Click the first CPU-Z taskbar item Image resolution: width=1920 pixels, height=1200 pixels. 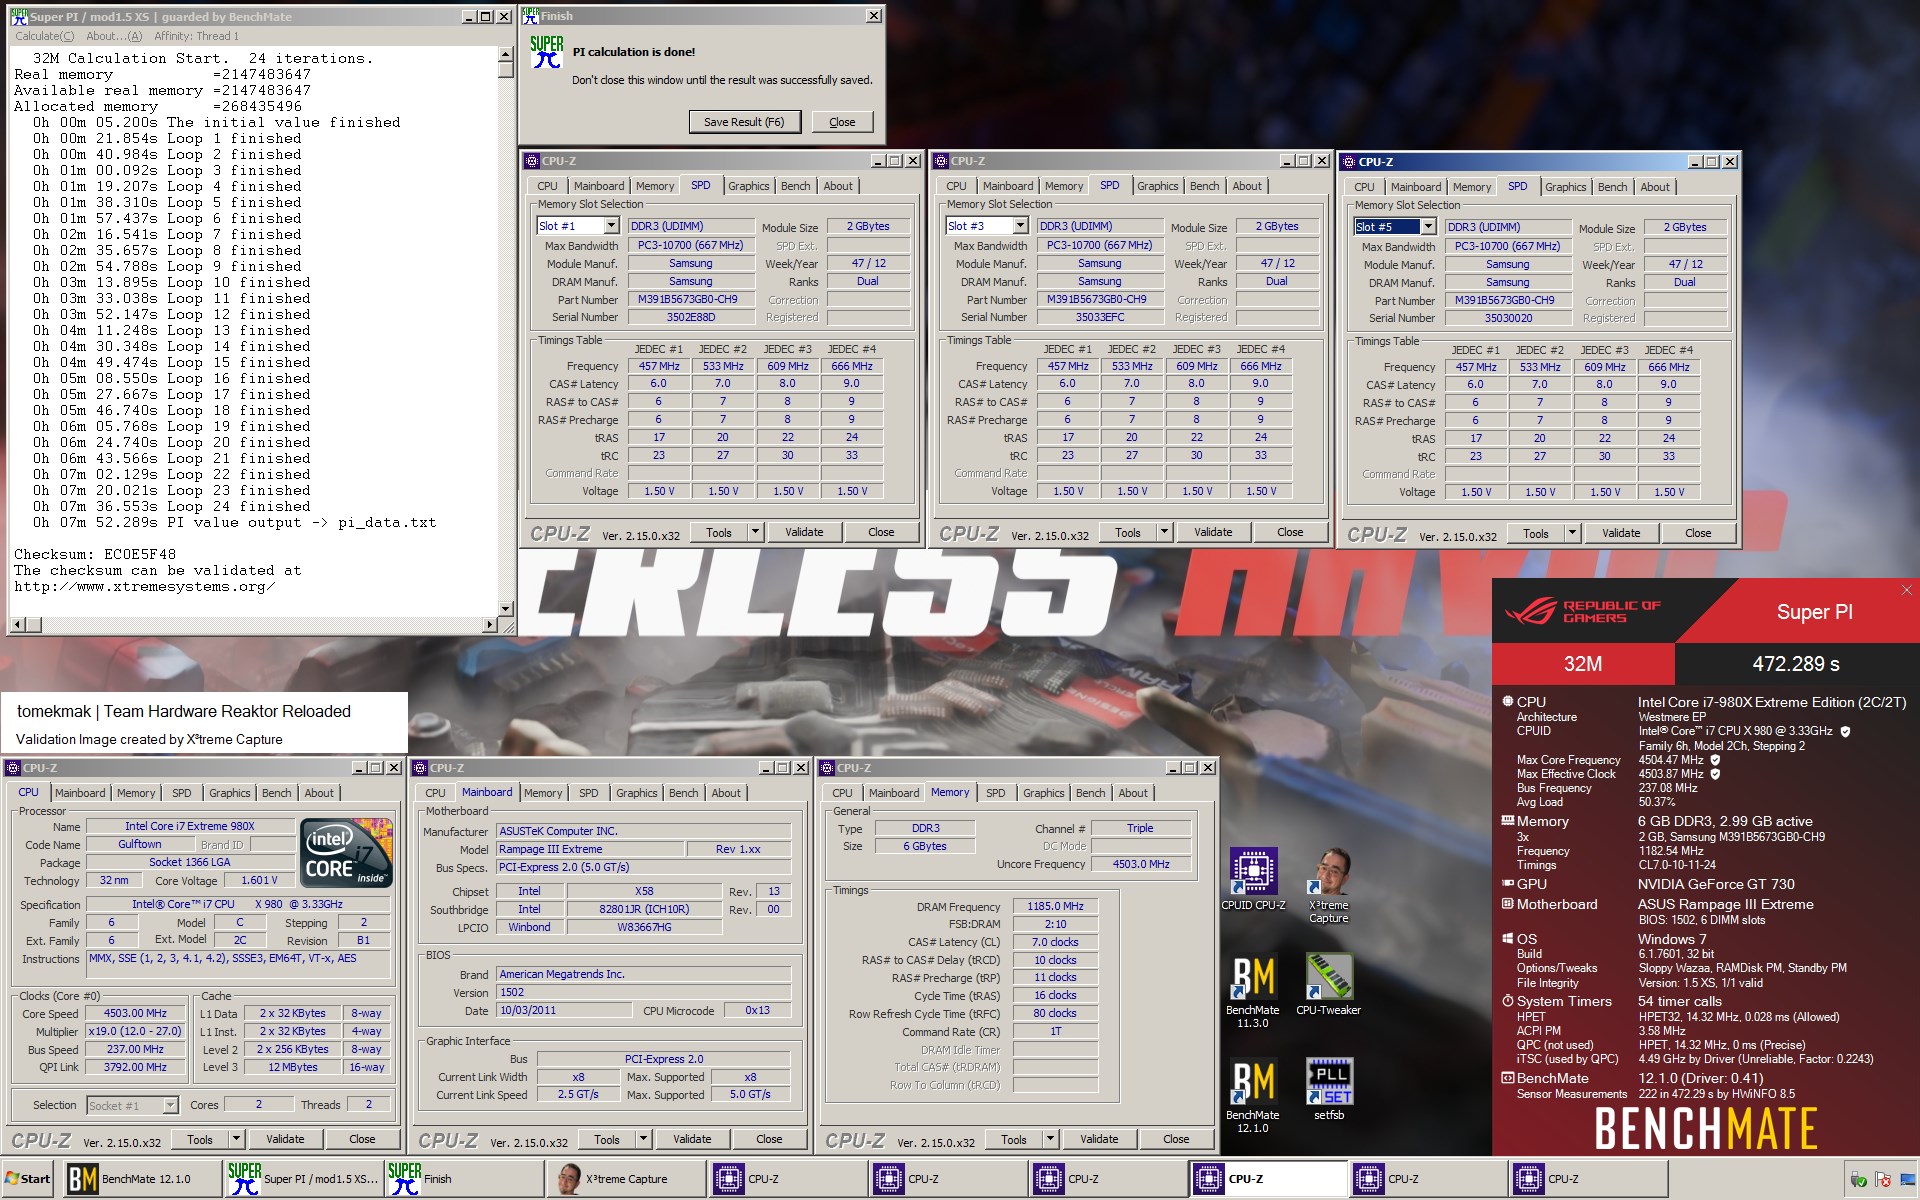[787, 1179]
